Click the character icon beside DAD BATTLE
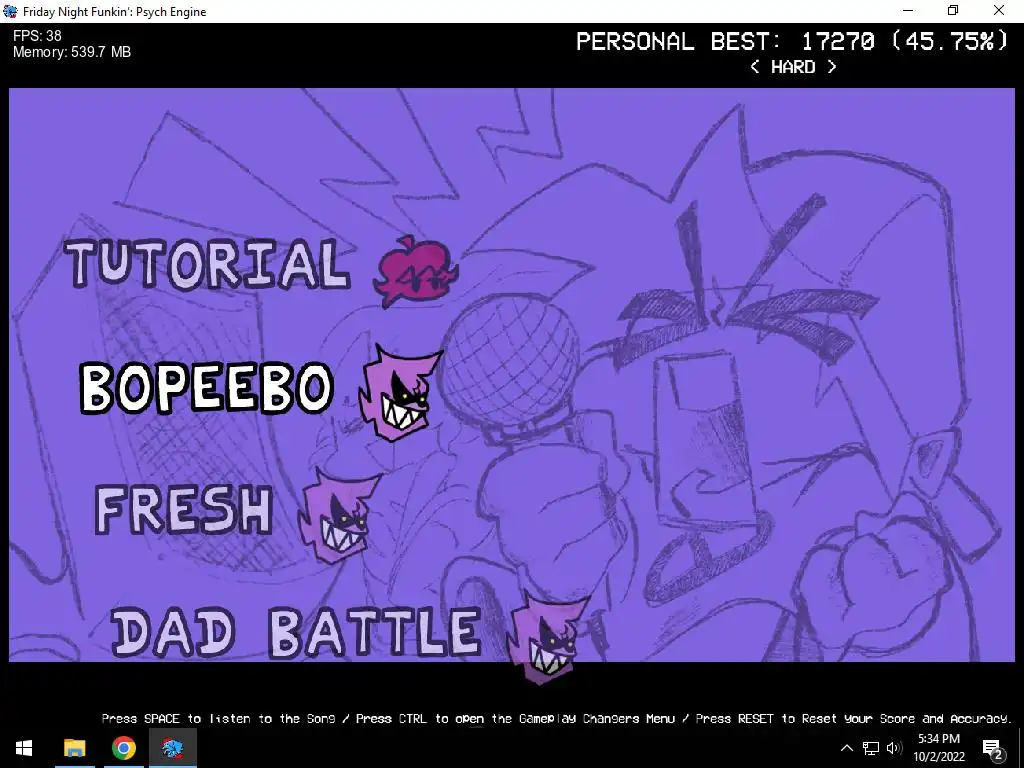The width and height of the screenshot is (1024, 768). [x=549, y=638]
